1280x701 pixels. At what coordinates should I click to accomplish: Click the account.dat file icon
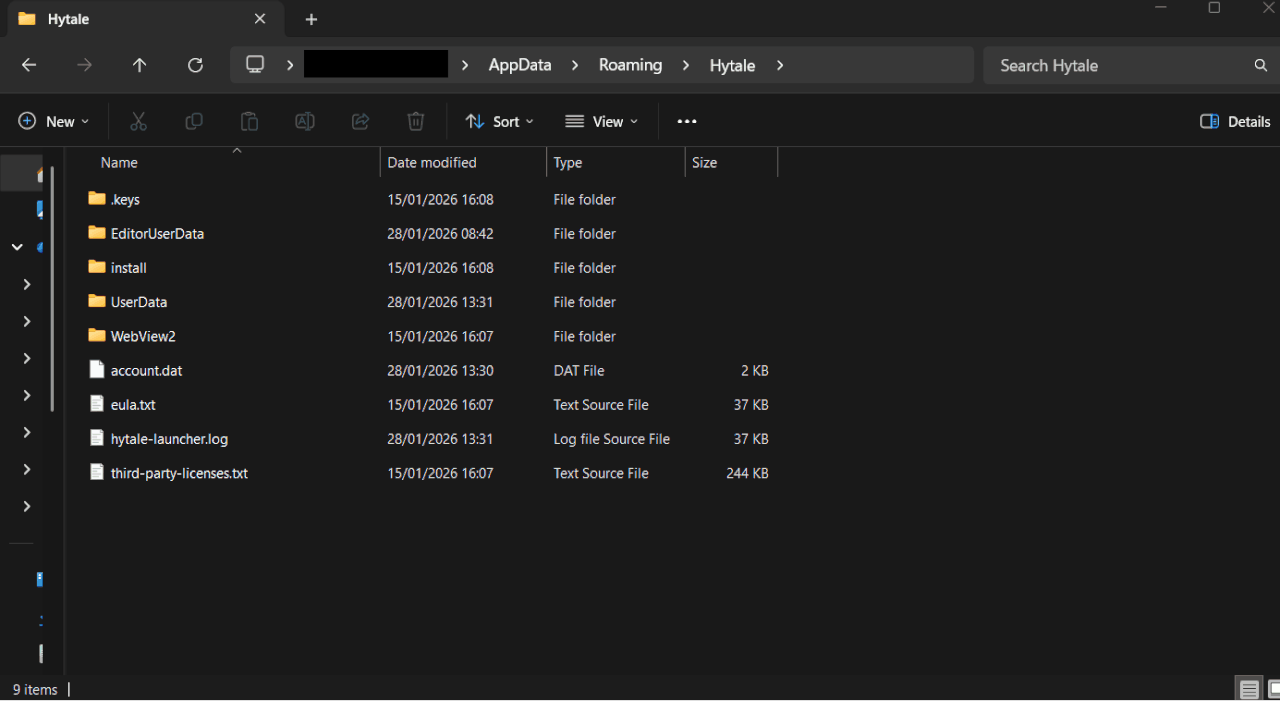[97, 370]
